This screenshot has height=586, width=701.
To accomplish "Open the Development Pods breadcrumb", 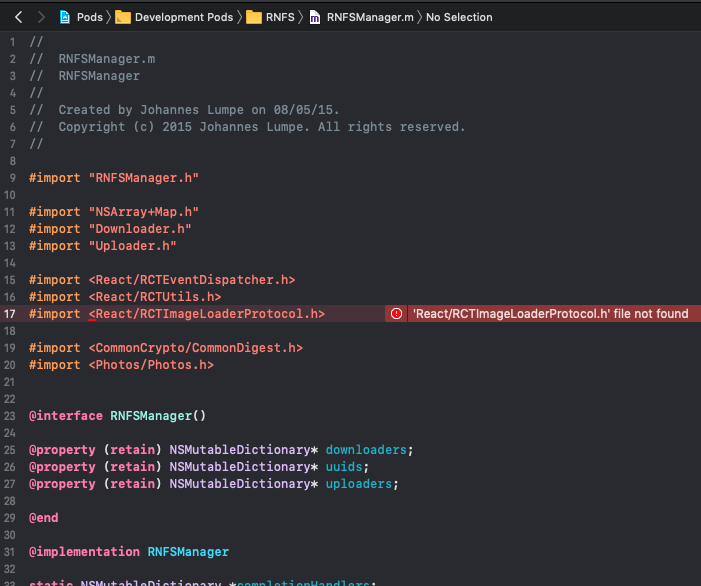I will [184, 17].
